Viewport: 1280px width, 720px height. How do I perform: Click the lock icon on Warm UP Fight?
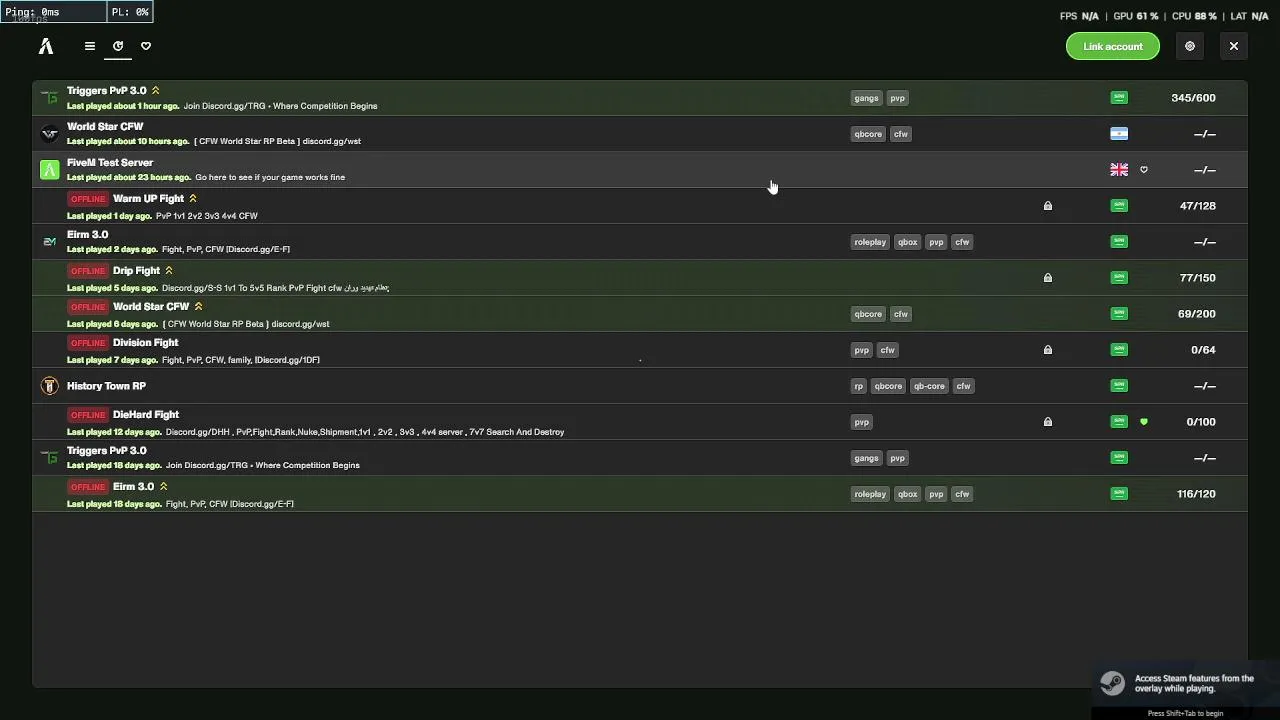point(1048,206)
